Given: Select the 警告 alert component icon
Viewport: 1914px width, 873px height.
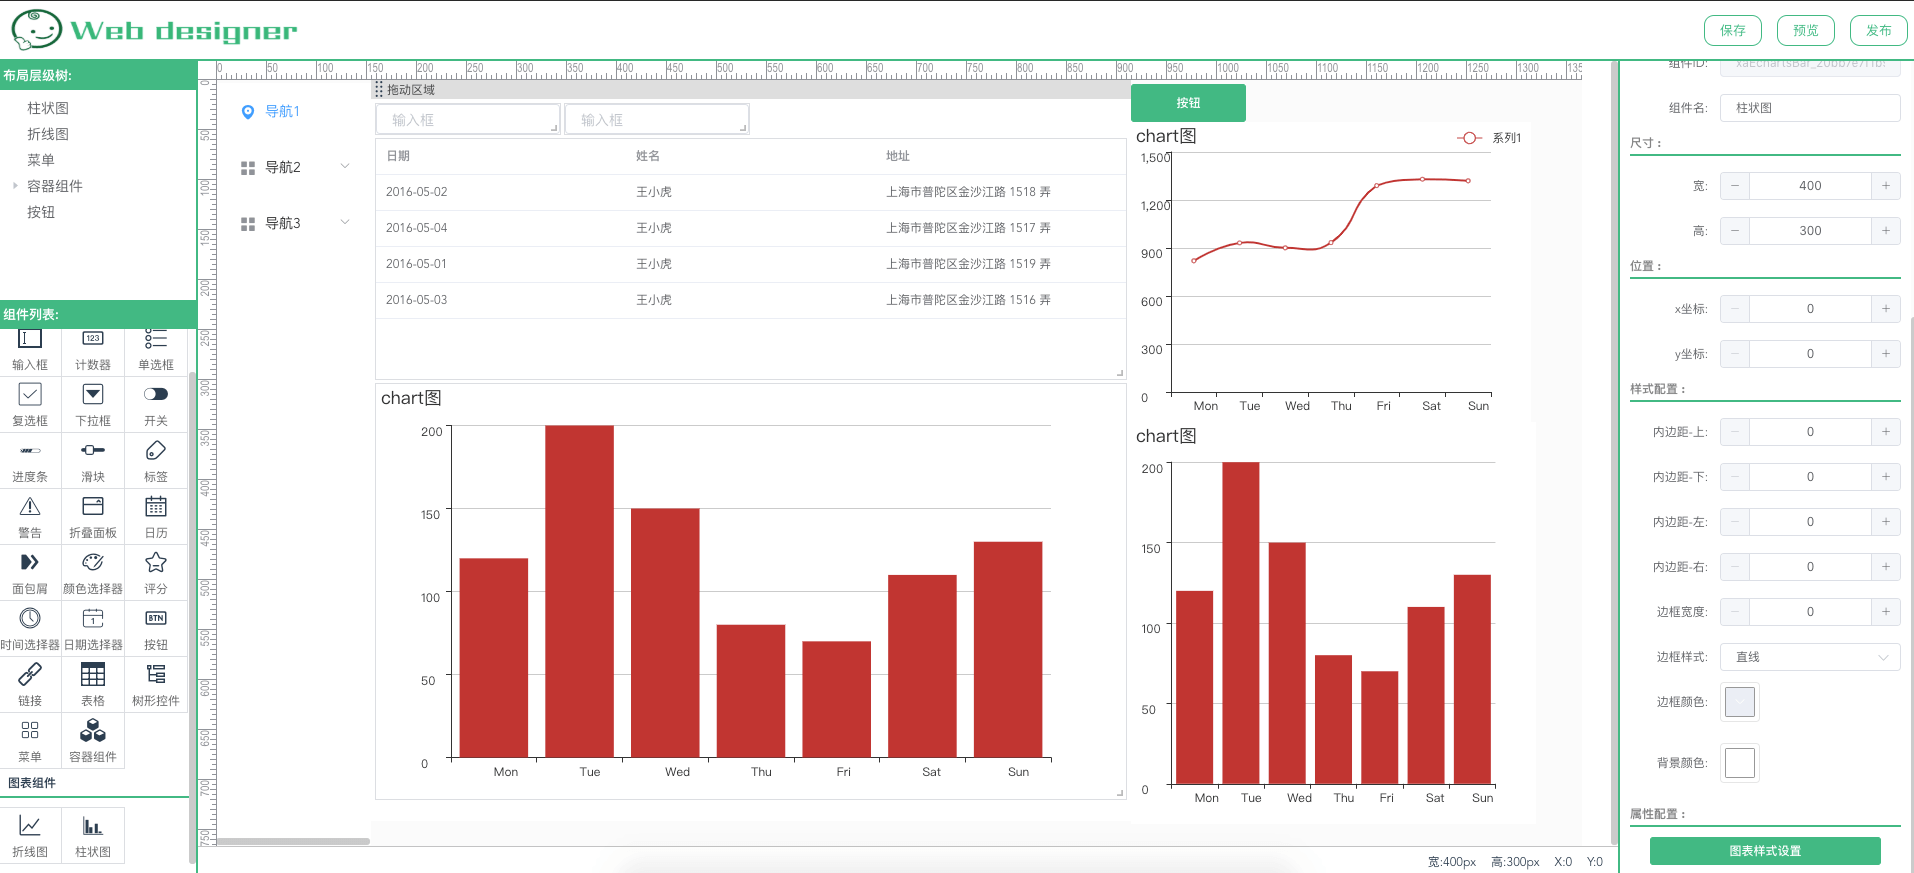Looking at the screenshot, I should [x=30, y=506].
